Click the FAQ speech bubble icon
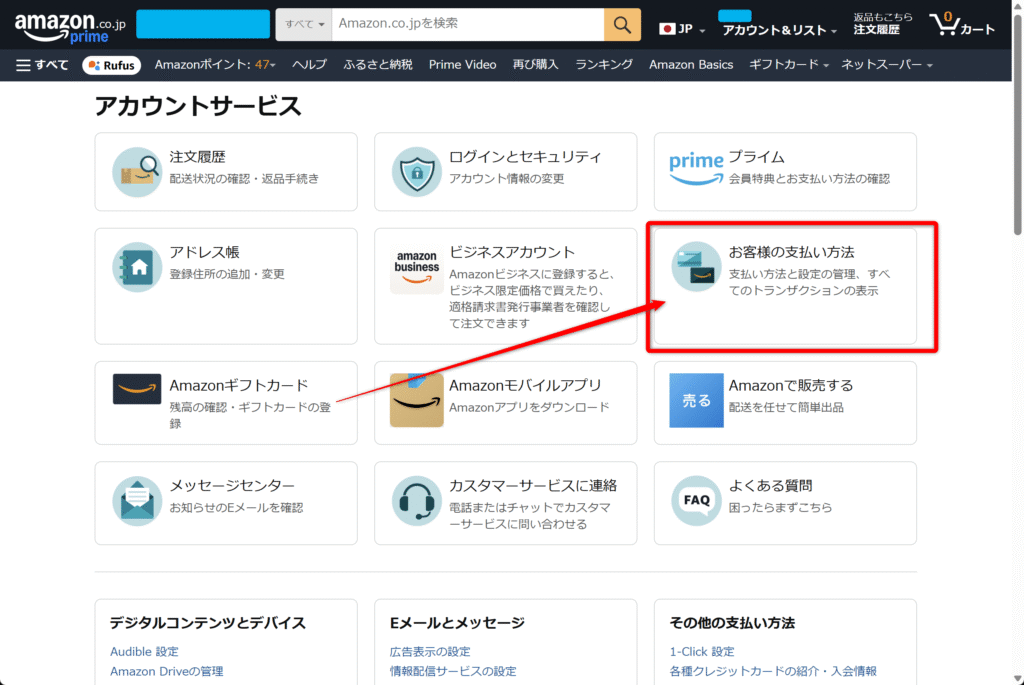 pyautogui.click(x=696, y=501)
